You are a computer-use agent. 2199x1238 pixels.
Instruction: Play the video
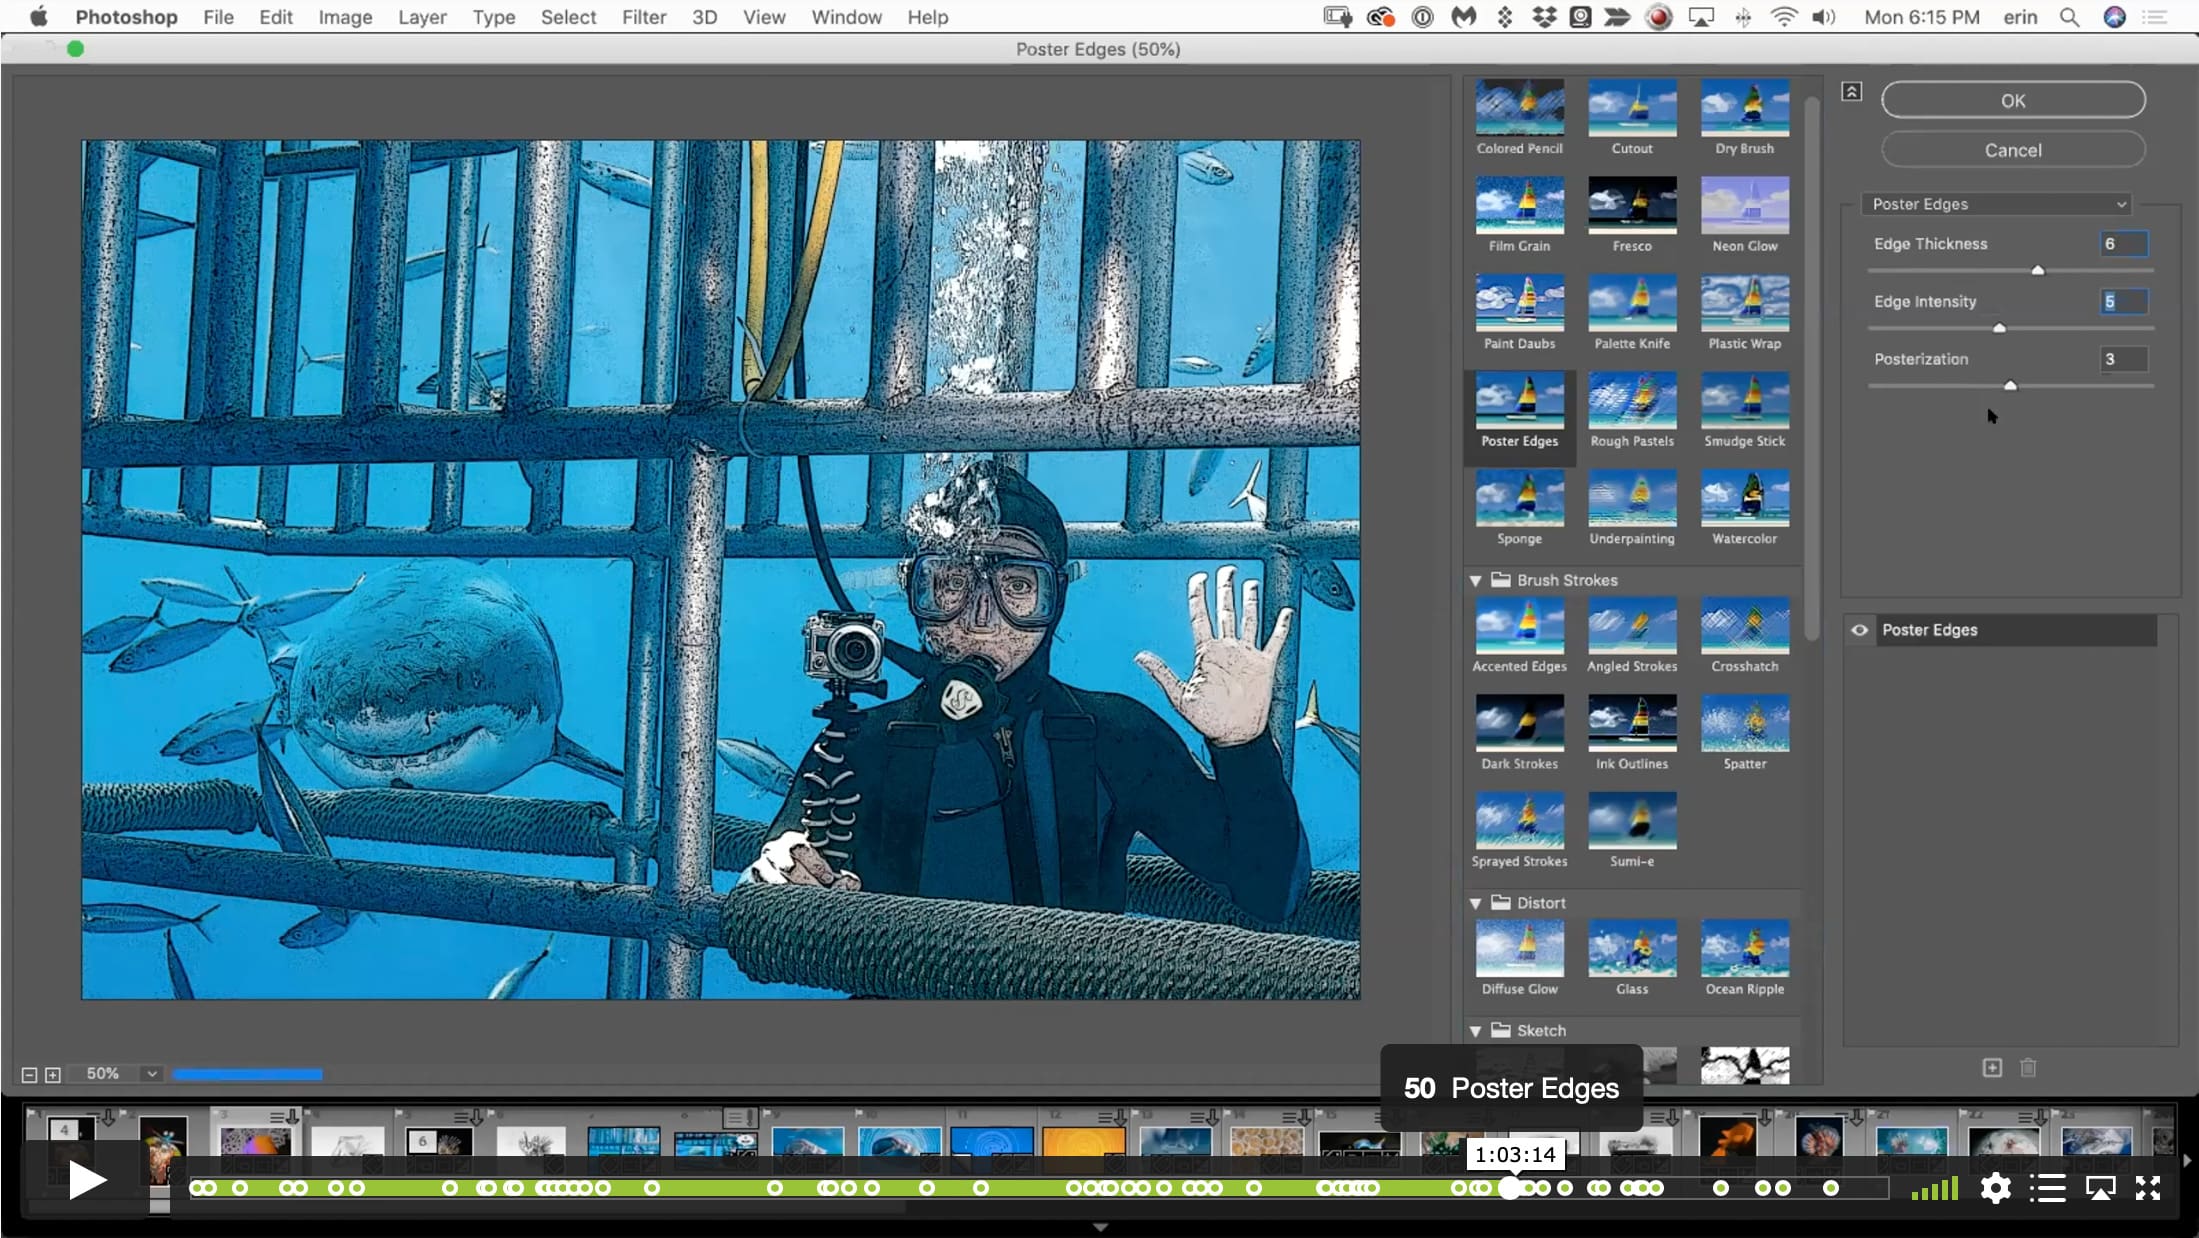point(87,1181)
